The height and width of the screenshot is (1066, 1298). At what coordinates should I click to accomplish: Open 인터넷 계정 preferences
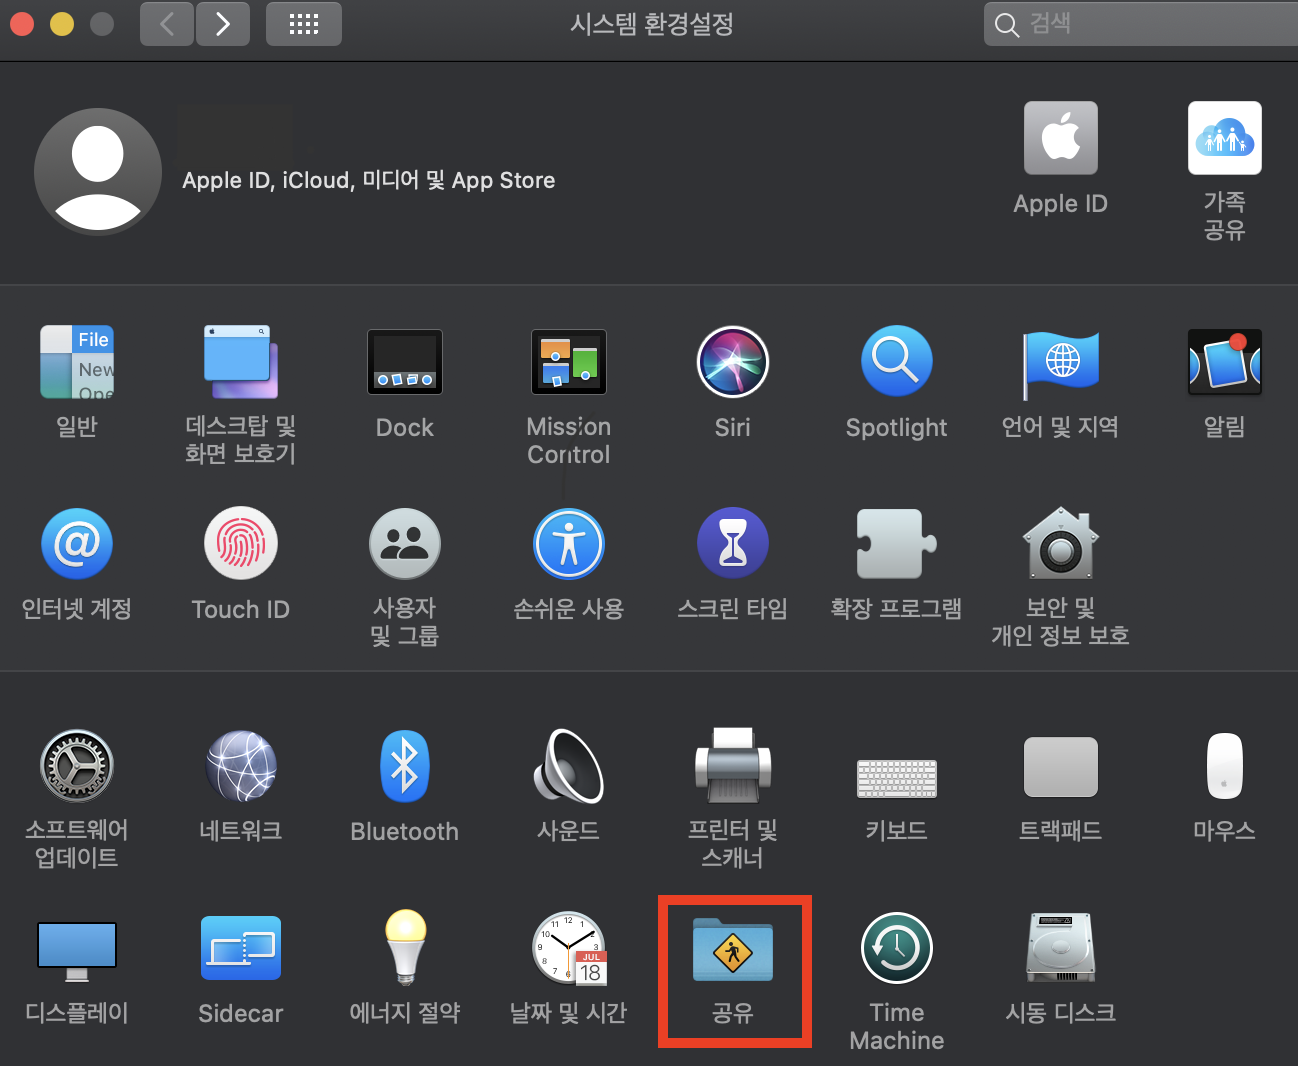[x=77, y=544]
